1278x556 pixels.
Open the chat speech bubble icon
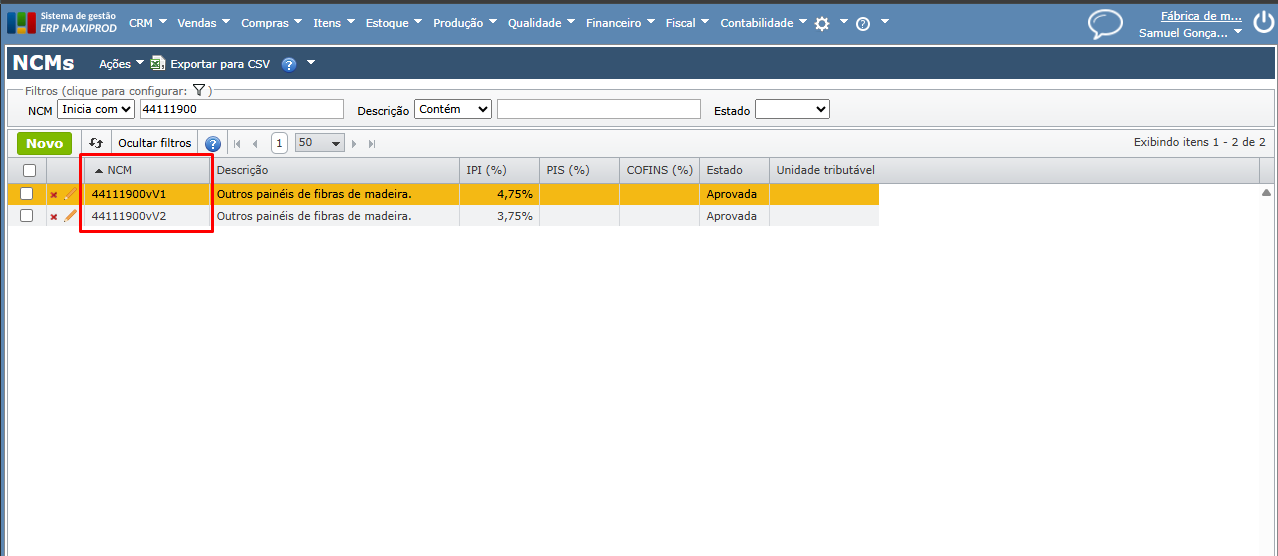(1105, 24)
